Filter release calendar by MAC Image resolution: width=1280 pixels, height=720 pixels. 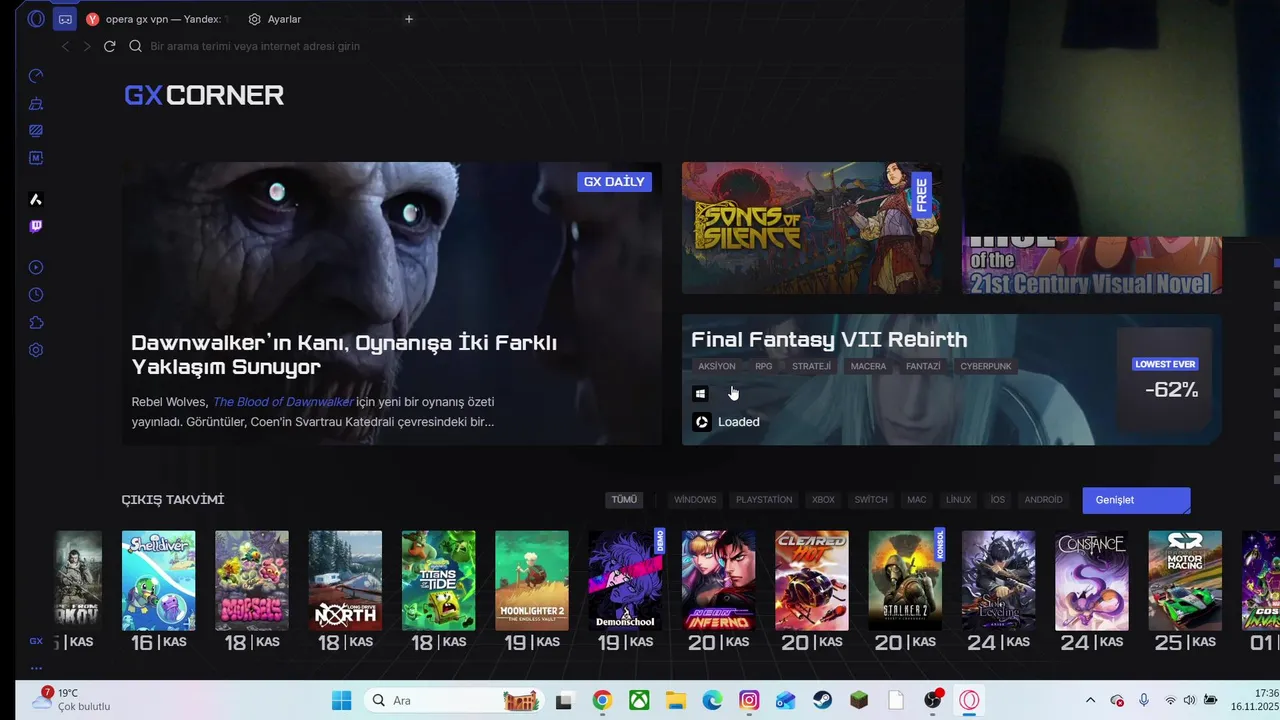tap(917, 500)
